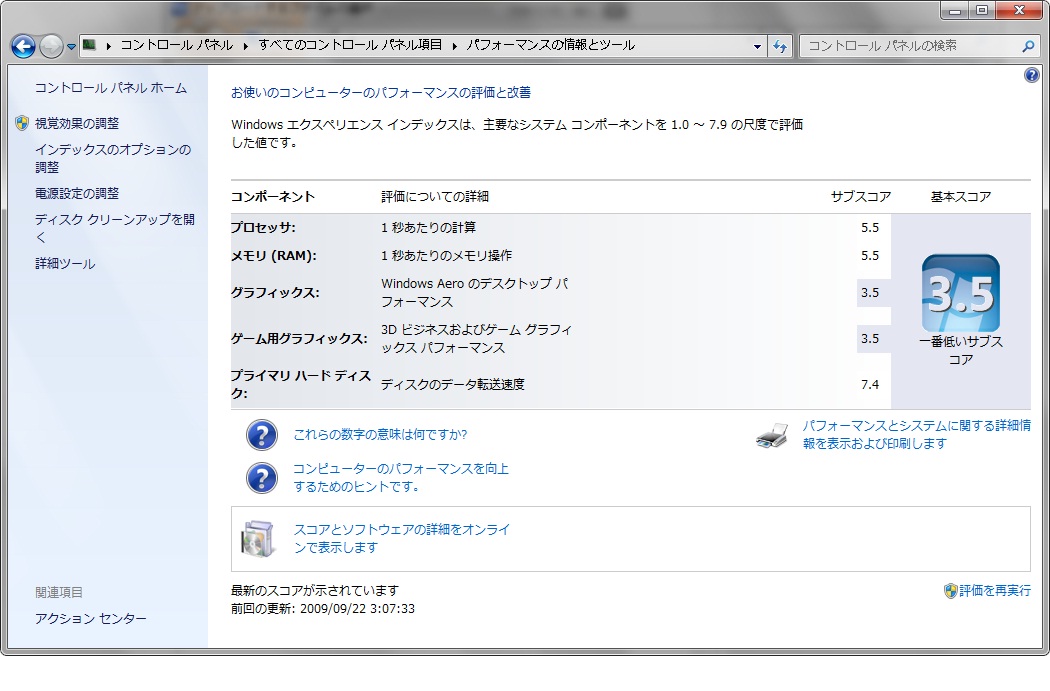
Task: Click the Forward arrow navigation button
Action: [x=51, y=46]
